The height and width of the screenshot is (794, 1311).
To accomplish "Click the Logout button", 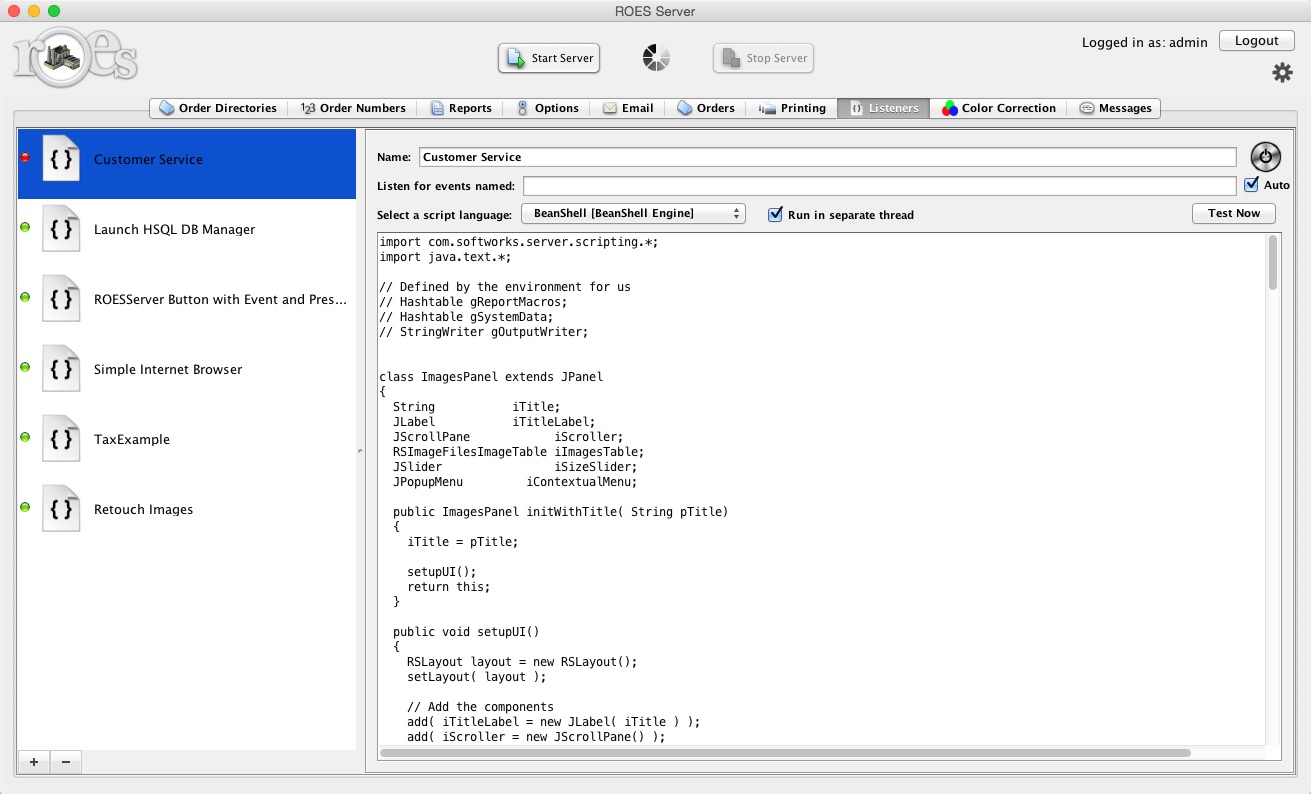I will click(1256, 41).
